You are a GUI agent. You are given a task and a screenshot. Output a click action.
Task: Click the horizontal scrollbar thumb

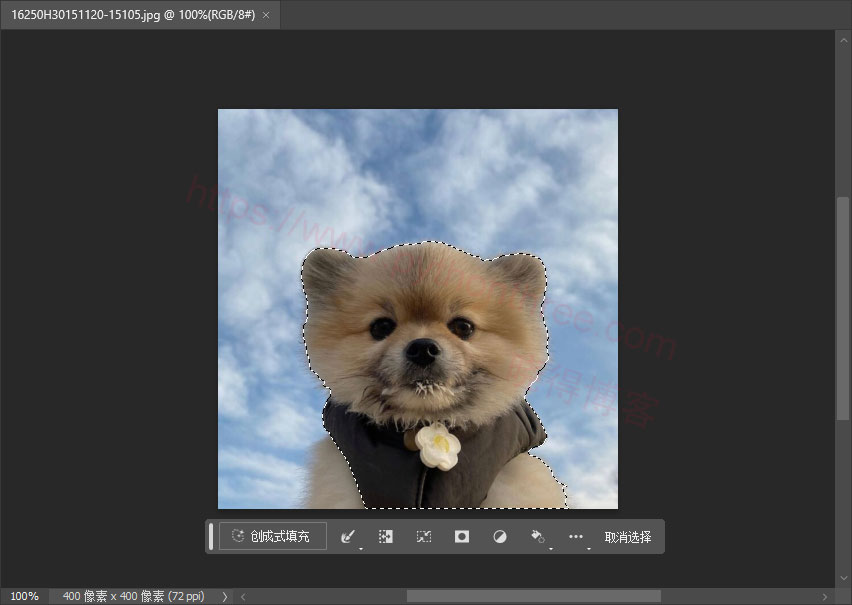(x=534, y=596)
